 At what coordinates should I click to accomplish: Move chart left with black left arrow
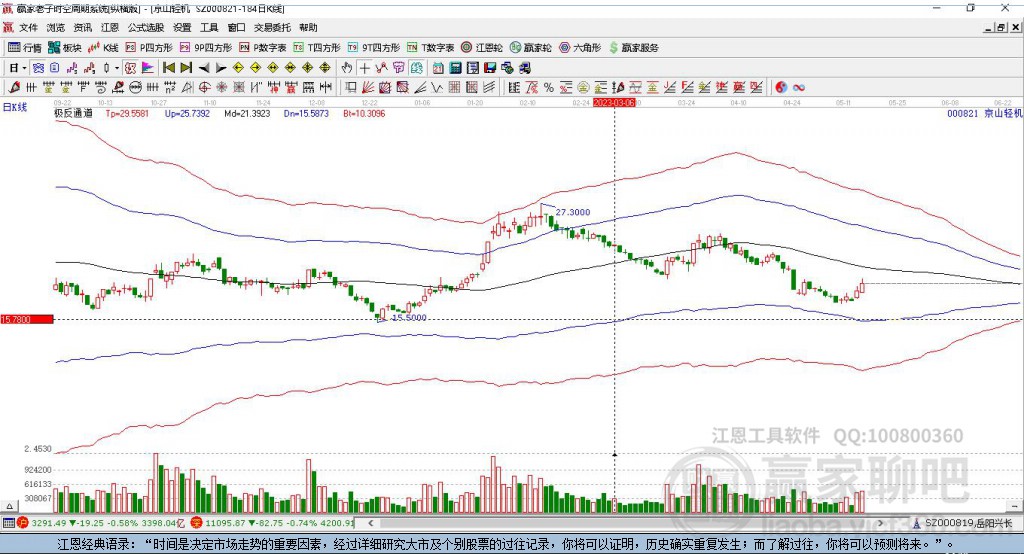[x=204, y=68]
